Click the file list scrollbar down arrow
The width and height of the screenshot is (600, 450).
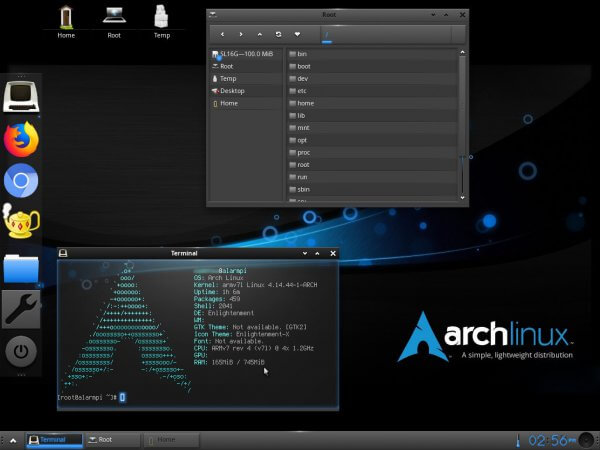[462, 198]
